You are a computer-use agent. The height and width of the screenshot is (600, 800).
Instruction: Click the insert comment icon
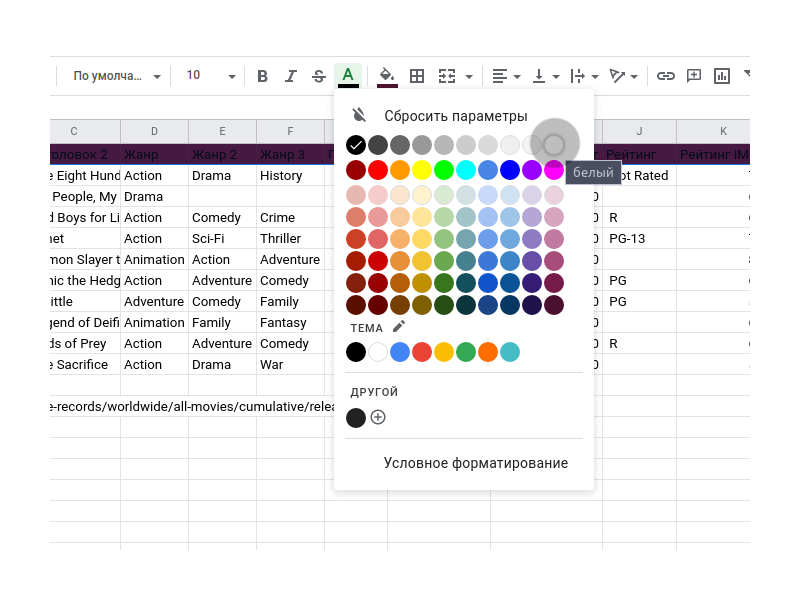(x=693, y=76)
